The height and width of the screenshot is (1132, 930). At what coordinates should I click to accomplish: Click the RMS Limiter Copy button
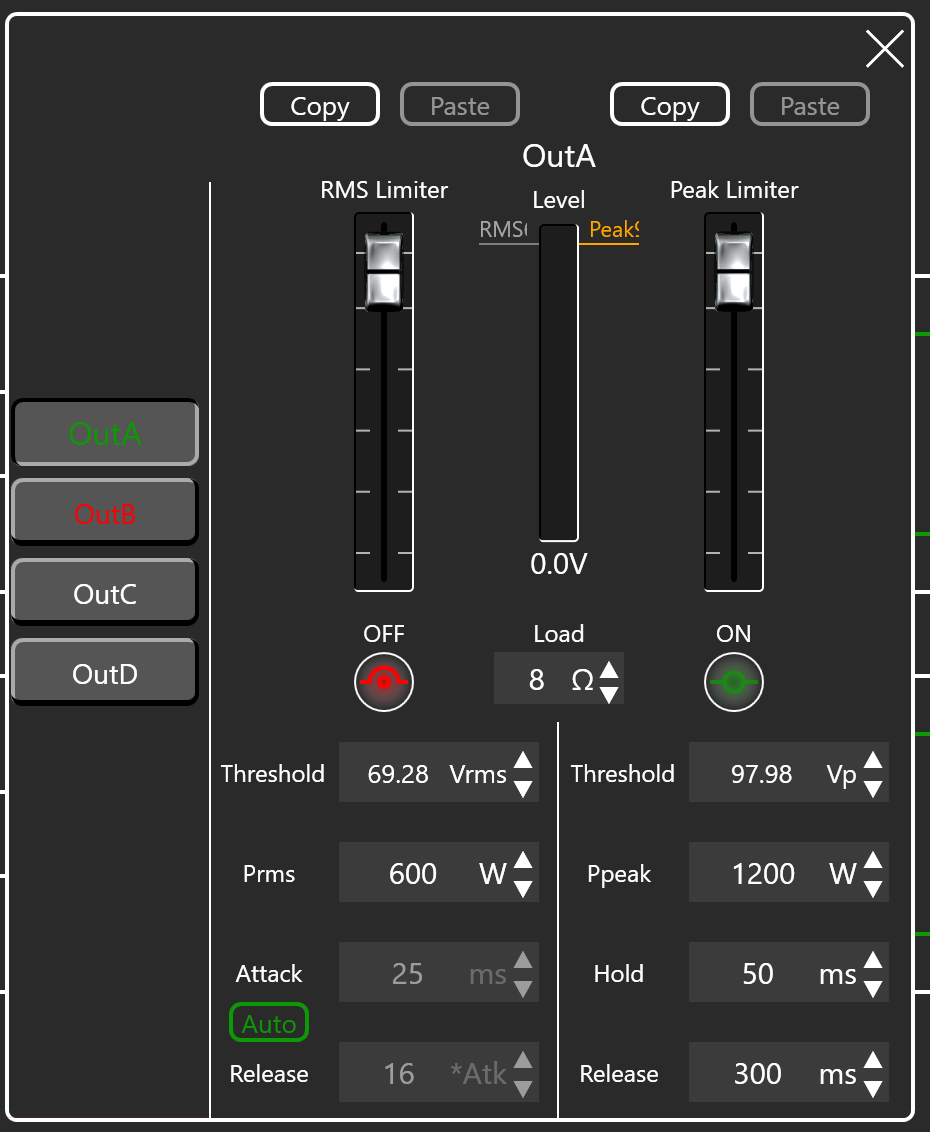(x=320, y=105)
